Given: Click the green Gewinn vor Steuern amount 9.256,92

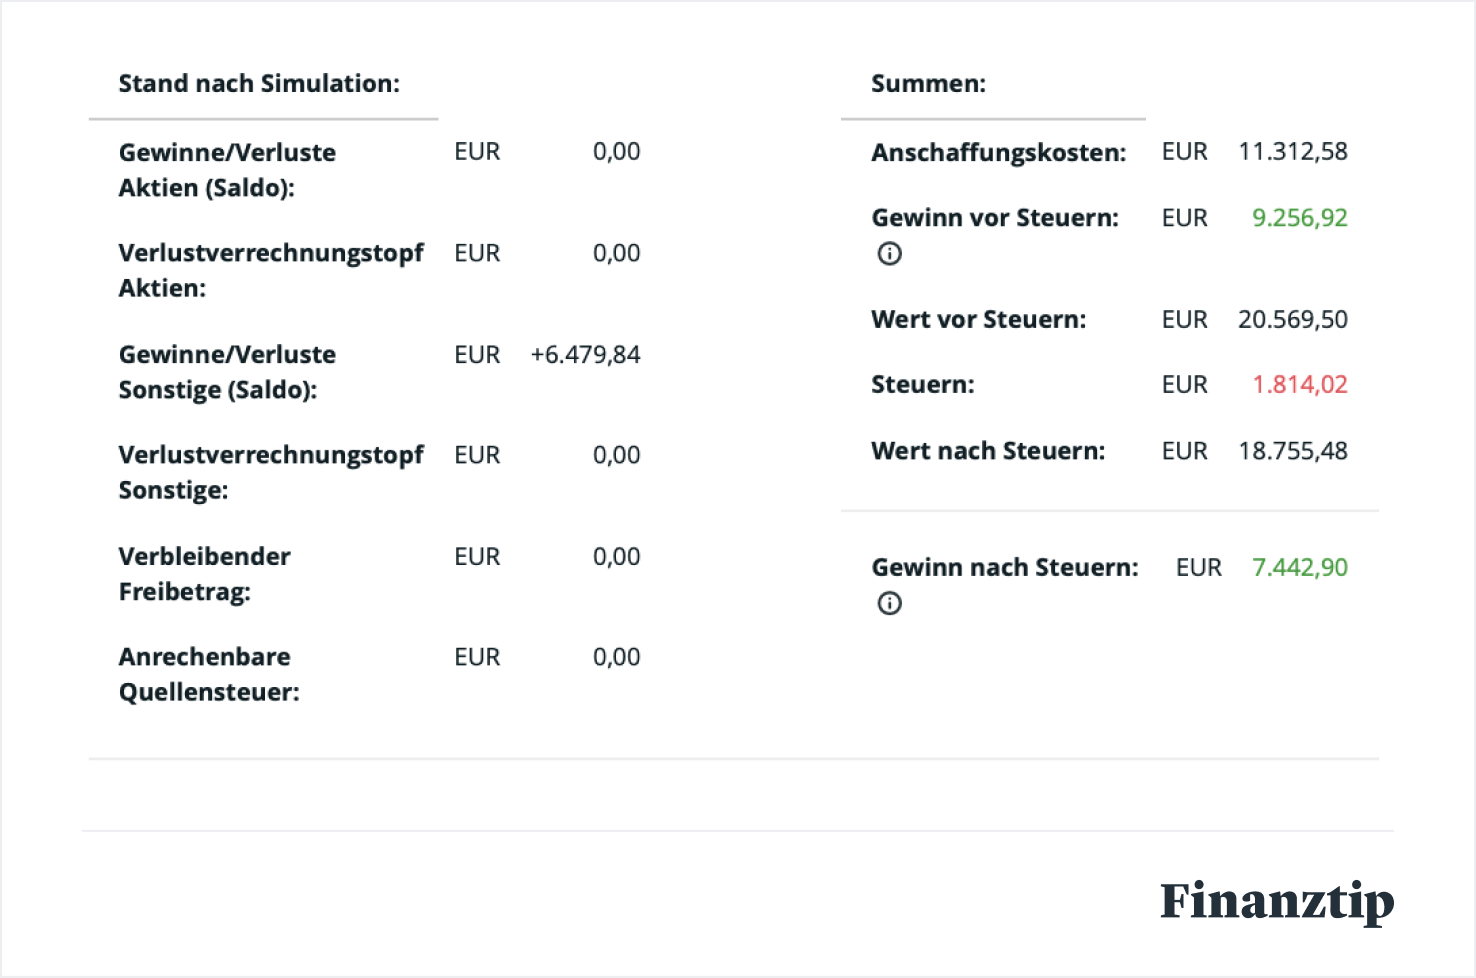Looking at the screenshot, I should coord(1299,218).
